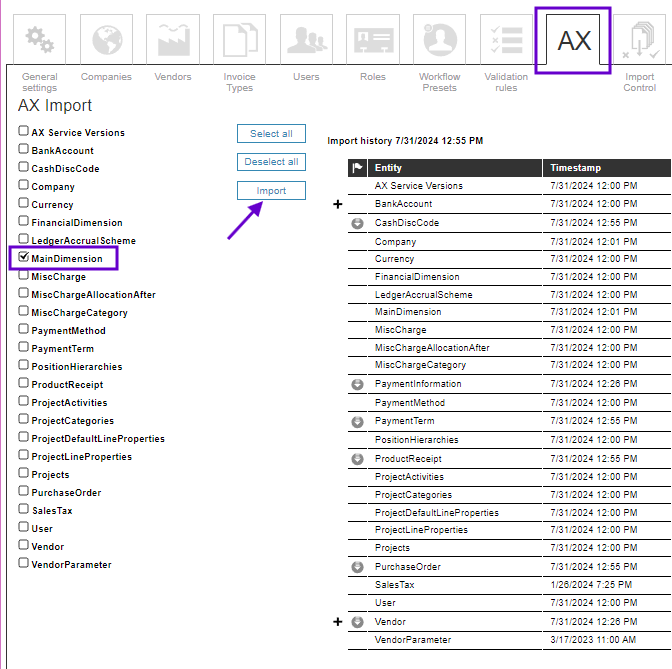672x669 pixels.
Task: Open the Invoice Types documents icon
Action: click(239, 39)
